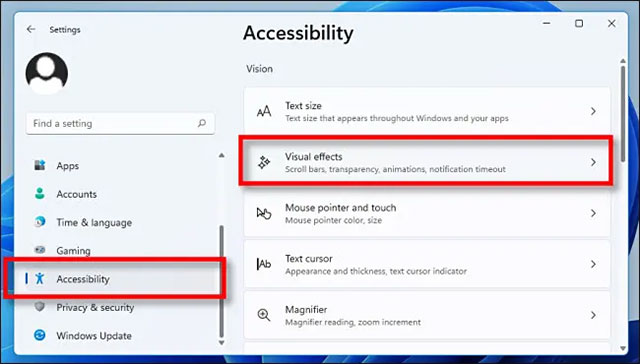Click the sidebar scrollbar thumb

[221, 281]
